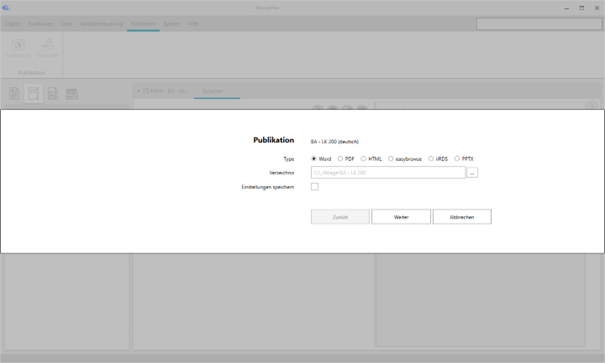Screen dimensions: 605x363
Task: Select the image document sidebar icon
Action: tap(53, 93)
